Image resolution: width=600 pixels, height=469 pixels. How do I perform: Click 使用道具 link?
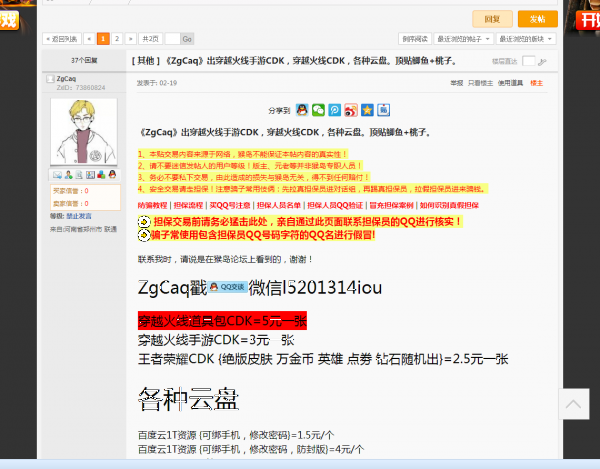(510, 83)
